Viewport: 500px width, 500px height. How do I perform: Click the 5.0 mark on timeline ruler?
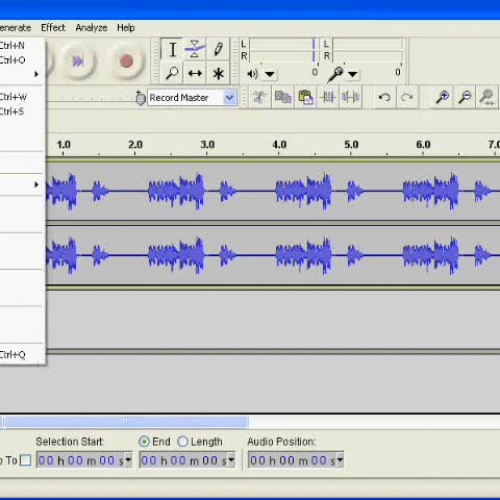351,145
